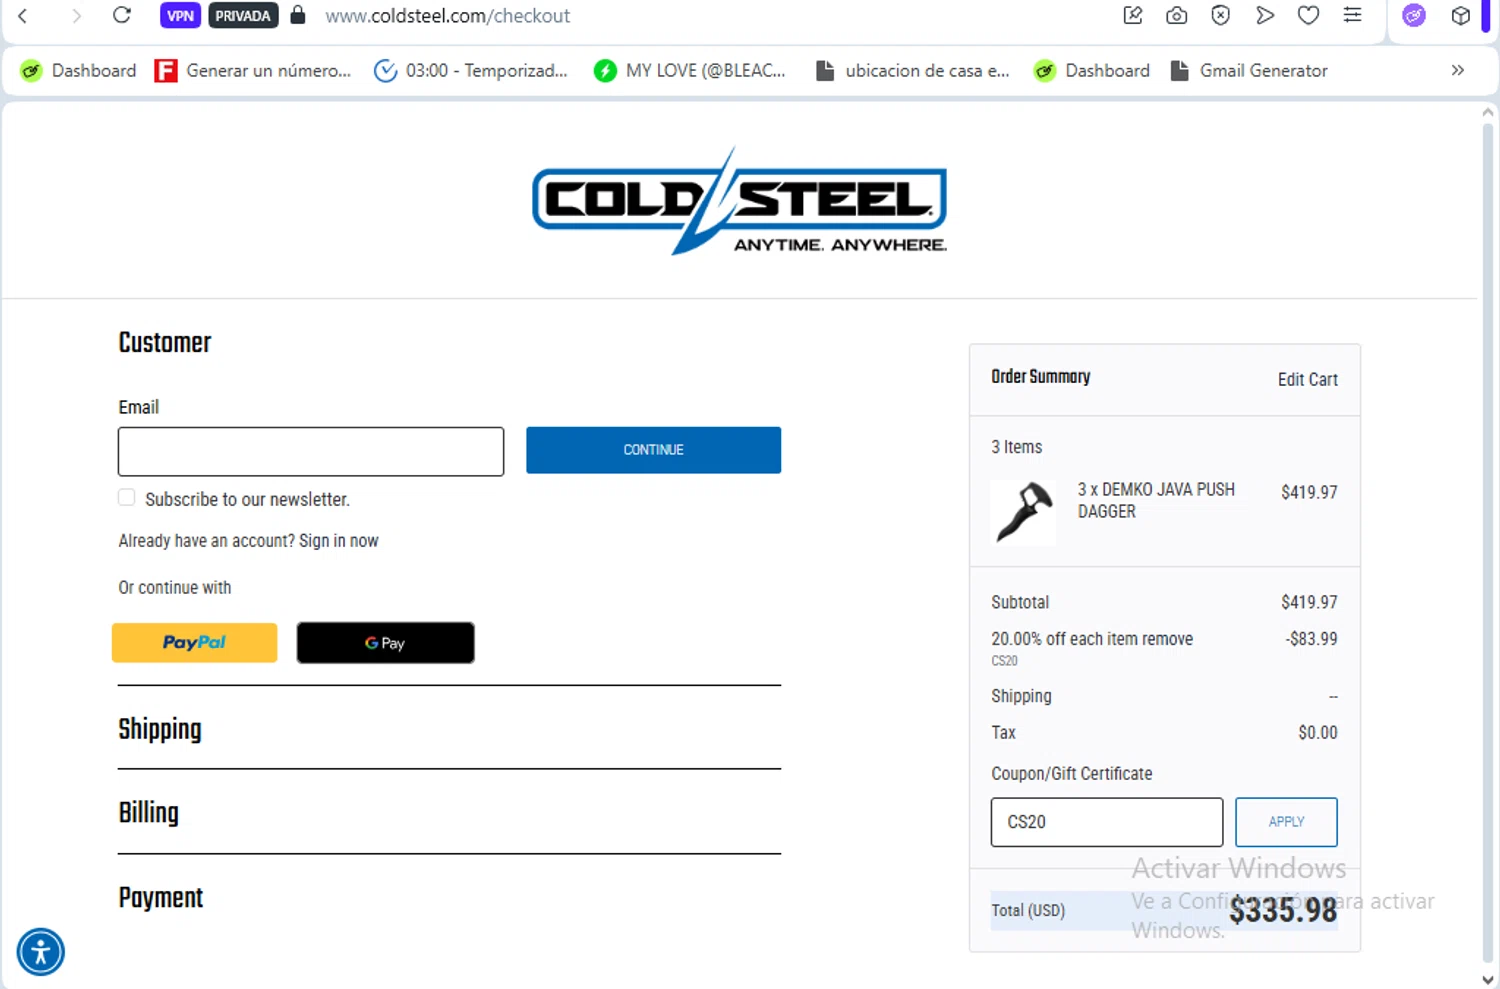This screenshot has height=989, width=1500.
Task: Click the padlock site security icon
Action: tap(297, 15)
